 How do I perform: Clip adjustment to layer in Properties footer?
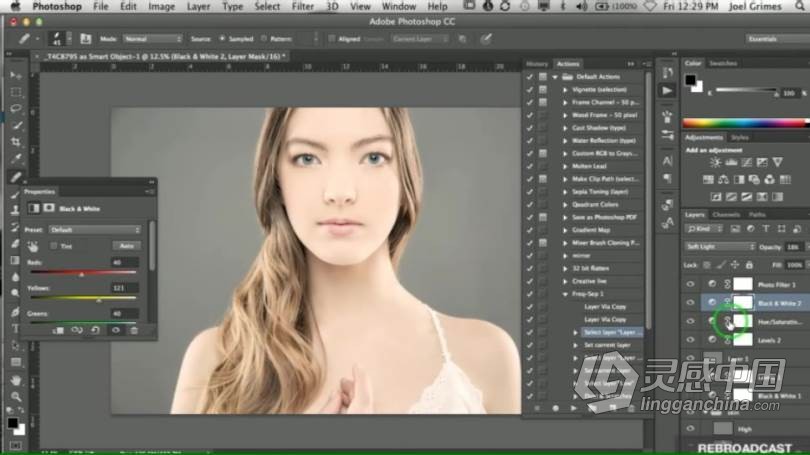[58, 331]
